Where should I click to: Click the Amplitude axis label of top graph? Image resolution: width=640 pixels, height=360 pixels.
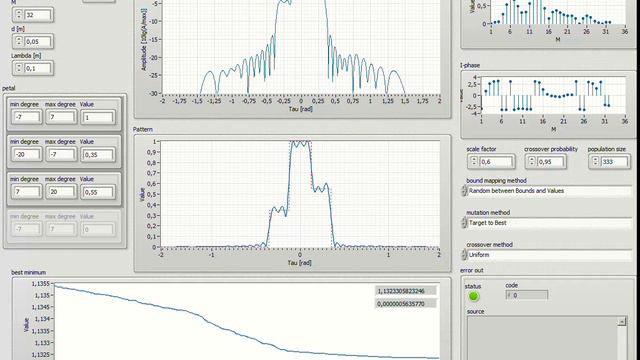coord(144,40)
